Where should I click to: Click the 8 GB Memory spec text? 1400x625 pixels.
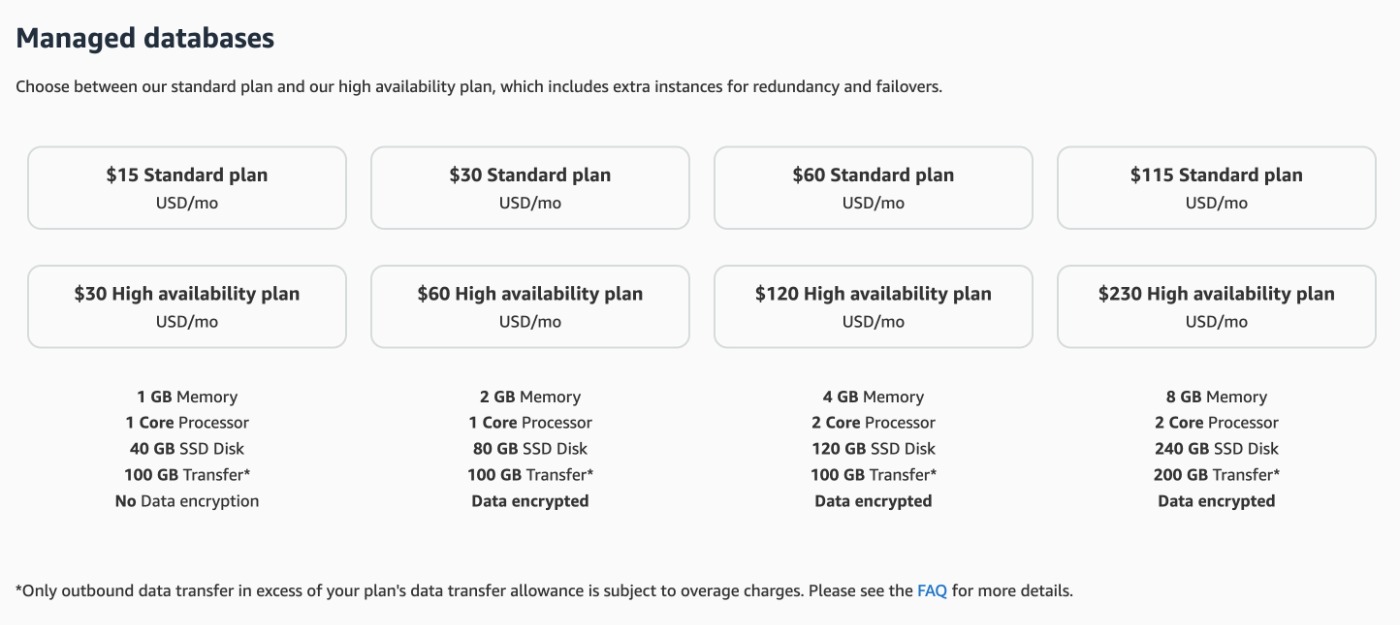point(1217,395)
